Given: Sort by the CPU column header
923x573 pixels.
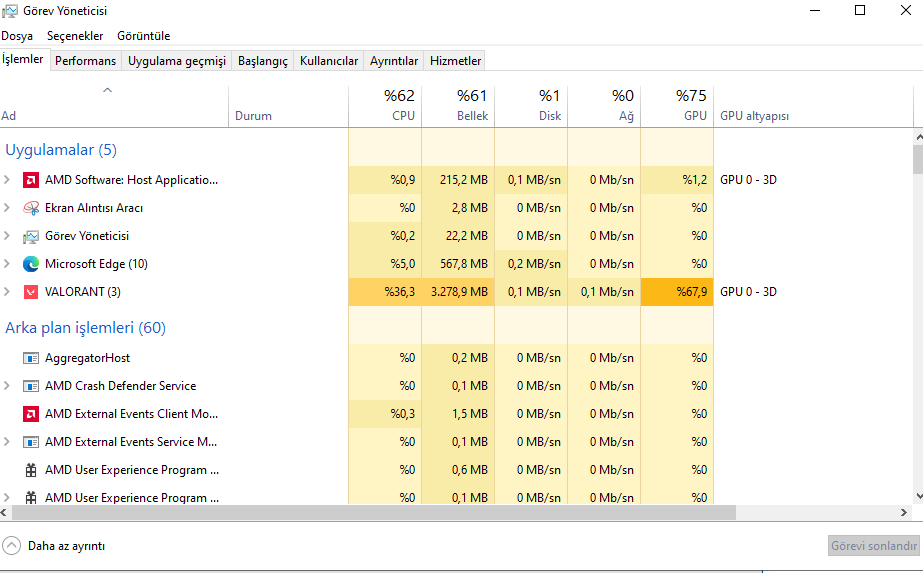Looking at the screenshot, I should pyautogui.click(x=385, y=107).
